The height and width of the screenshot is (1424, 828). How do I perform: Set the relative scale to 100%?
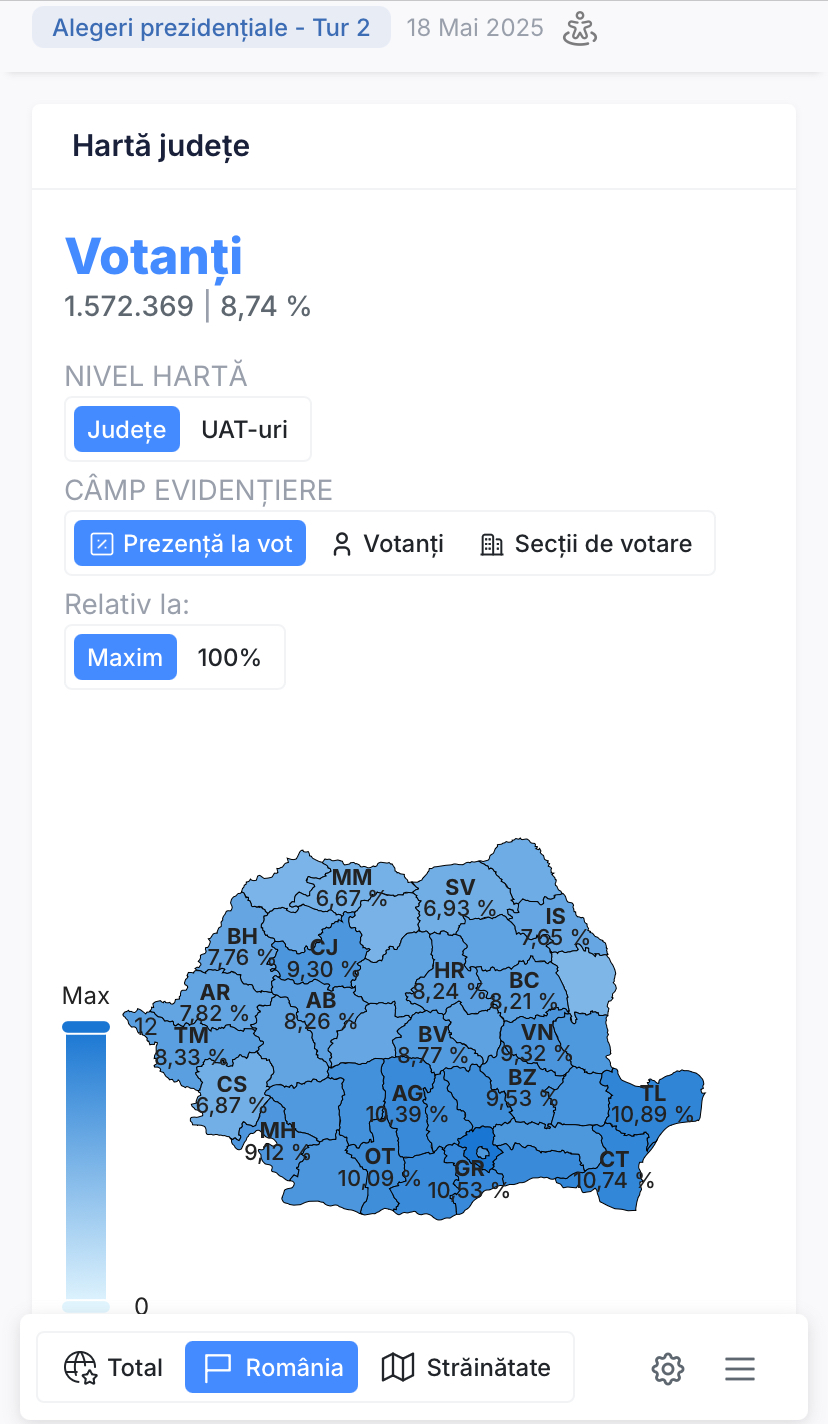pos(229,657)
